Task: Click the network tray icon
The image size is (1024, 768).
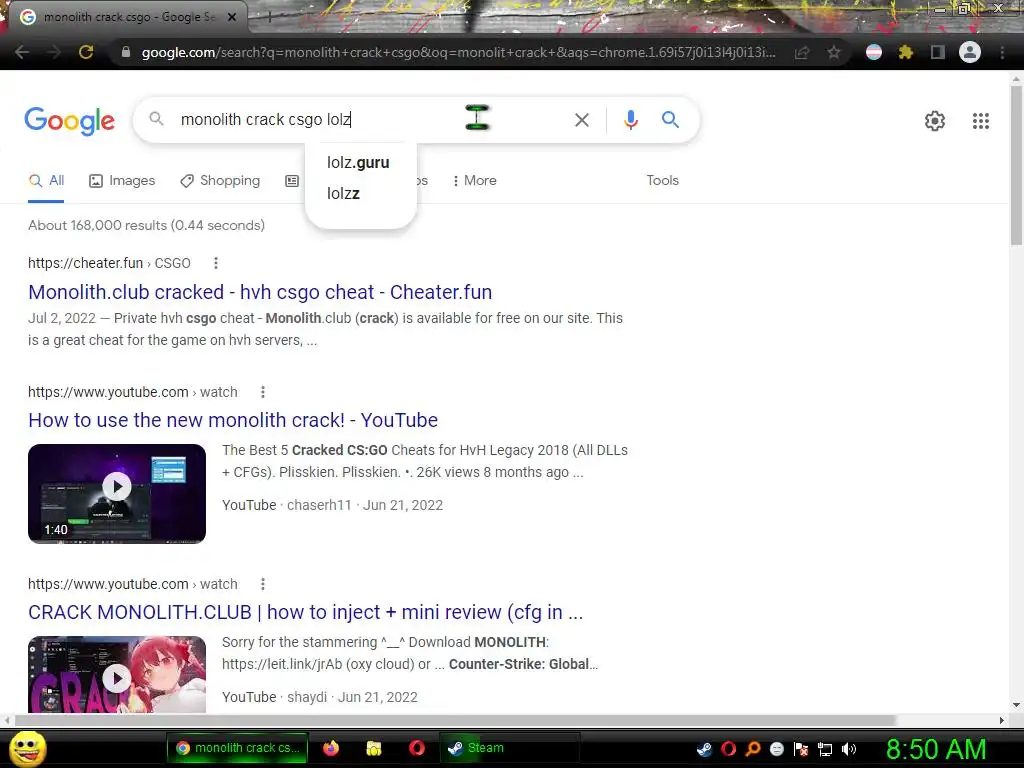Action: [x=825, y=749]
